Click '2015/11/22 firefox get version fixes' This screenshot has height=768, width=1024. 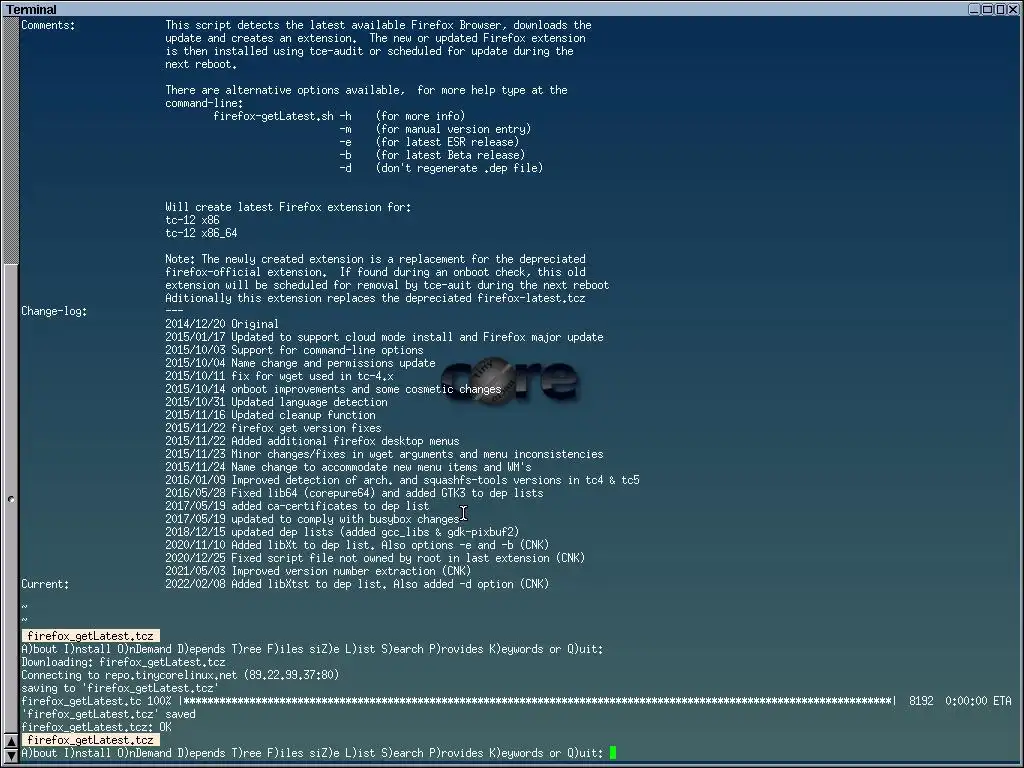click(x=273, y=428)
